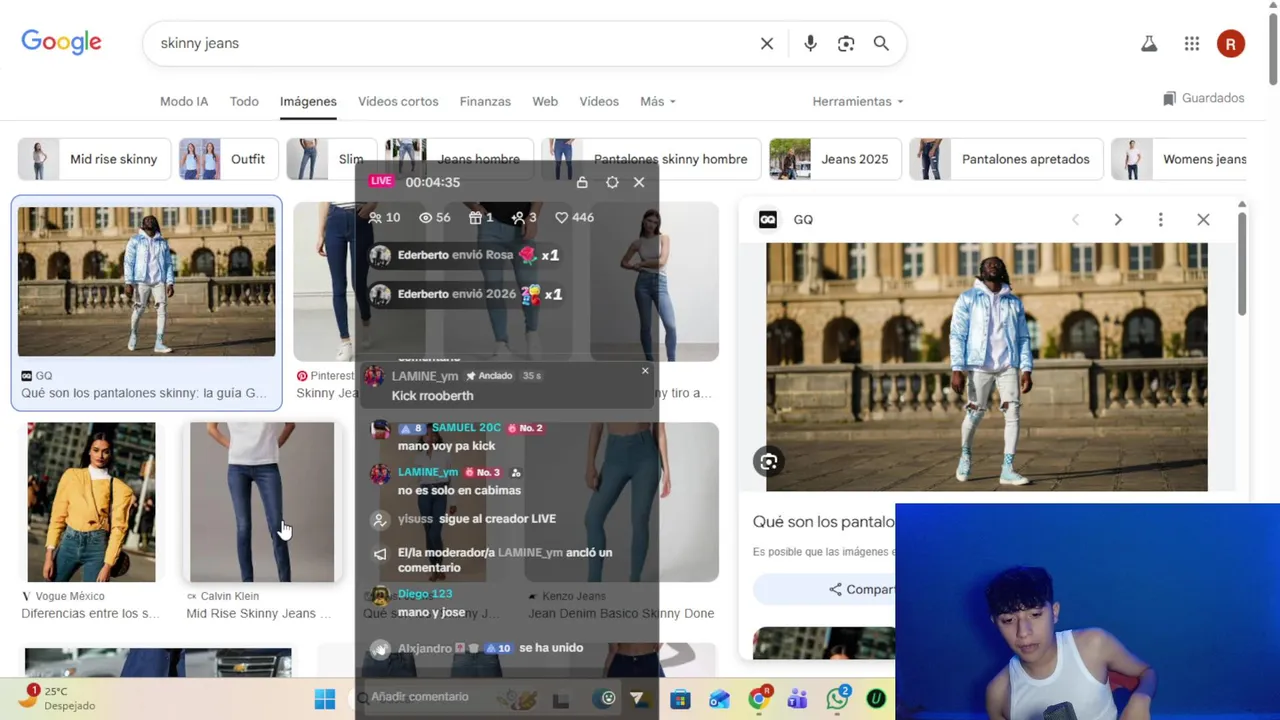This screenshot has width=1280, height=720.
Task: Open the Guardados saved items
Action: click(x=1204, y=98)
